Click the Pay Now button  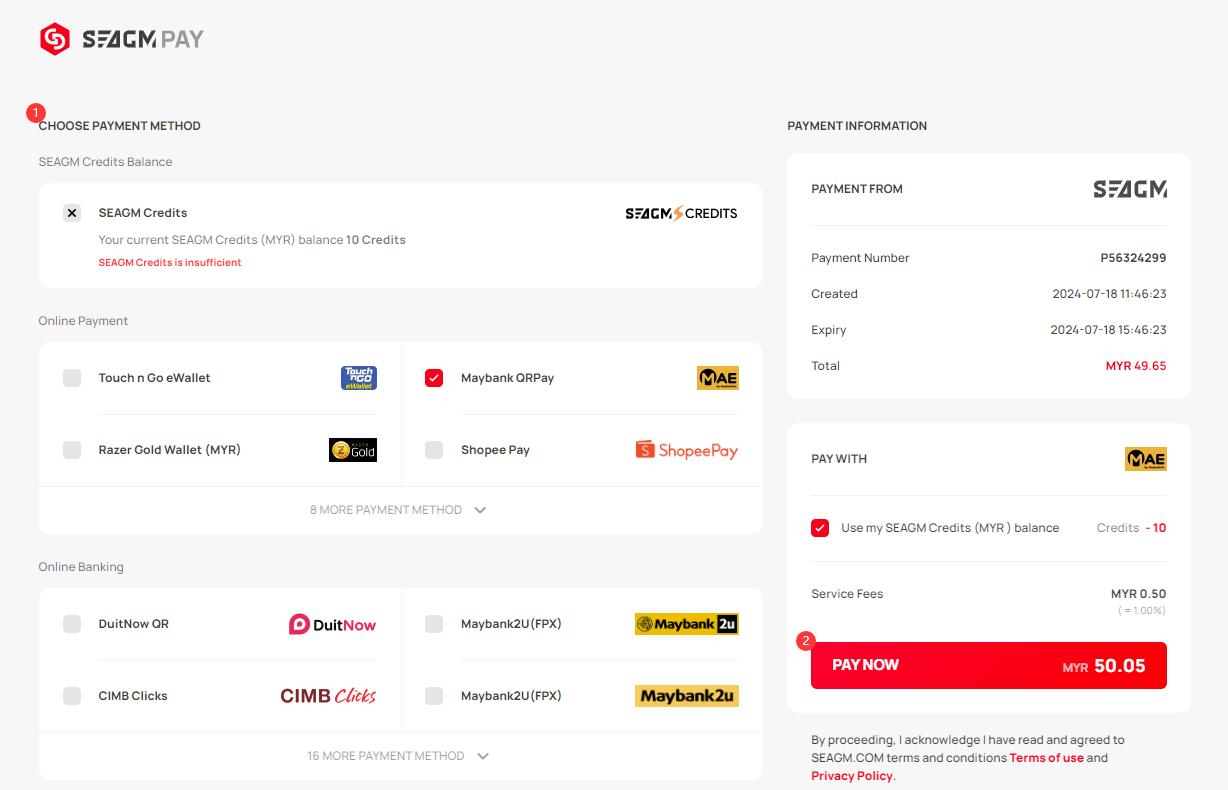989,666
